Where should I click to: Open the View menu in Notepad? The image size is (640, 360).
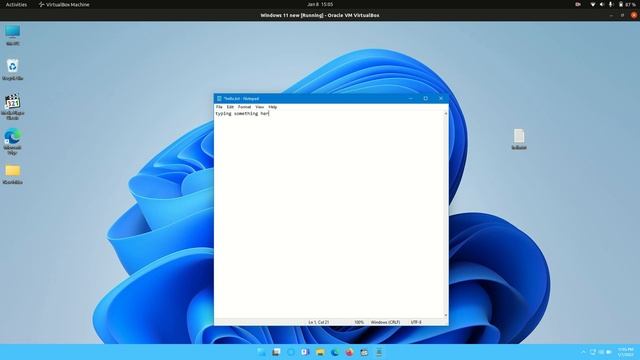(260, 107)
